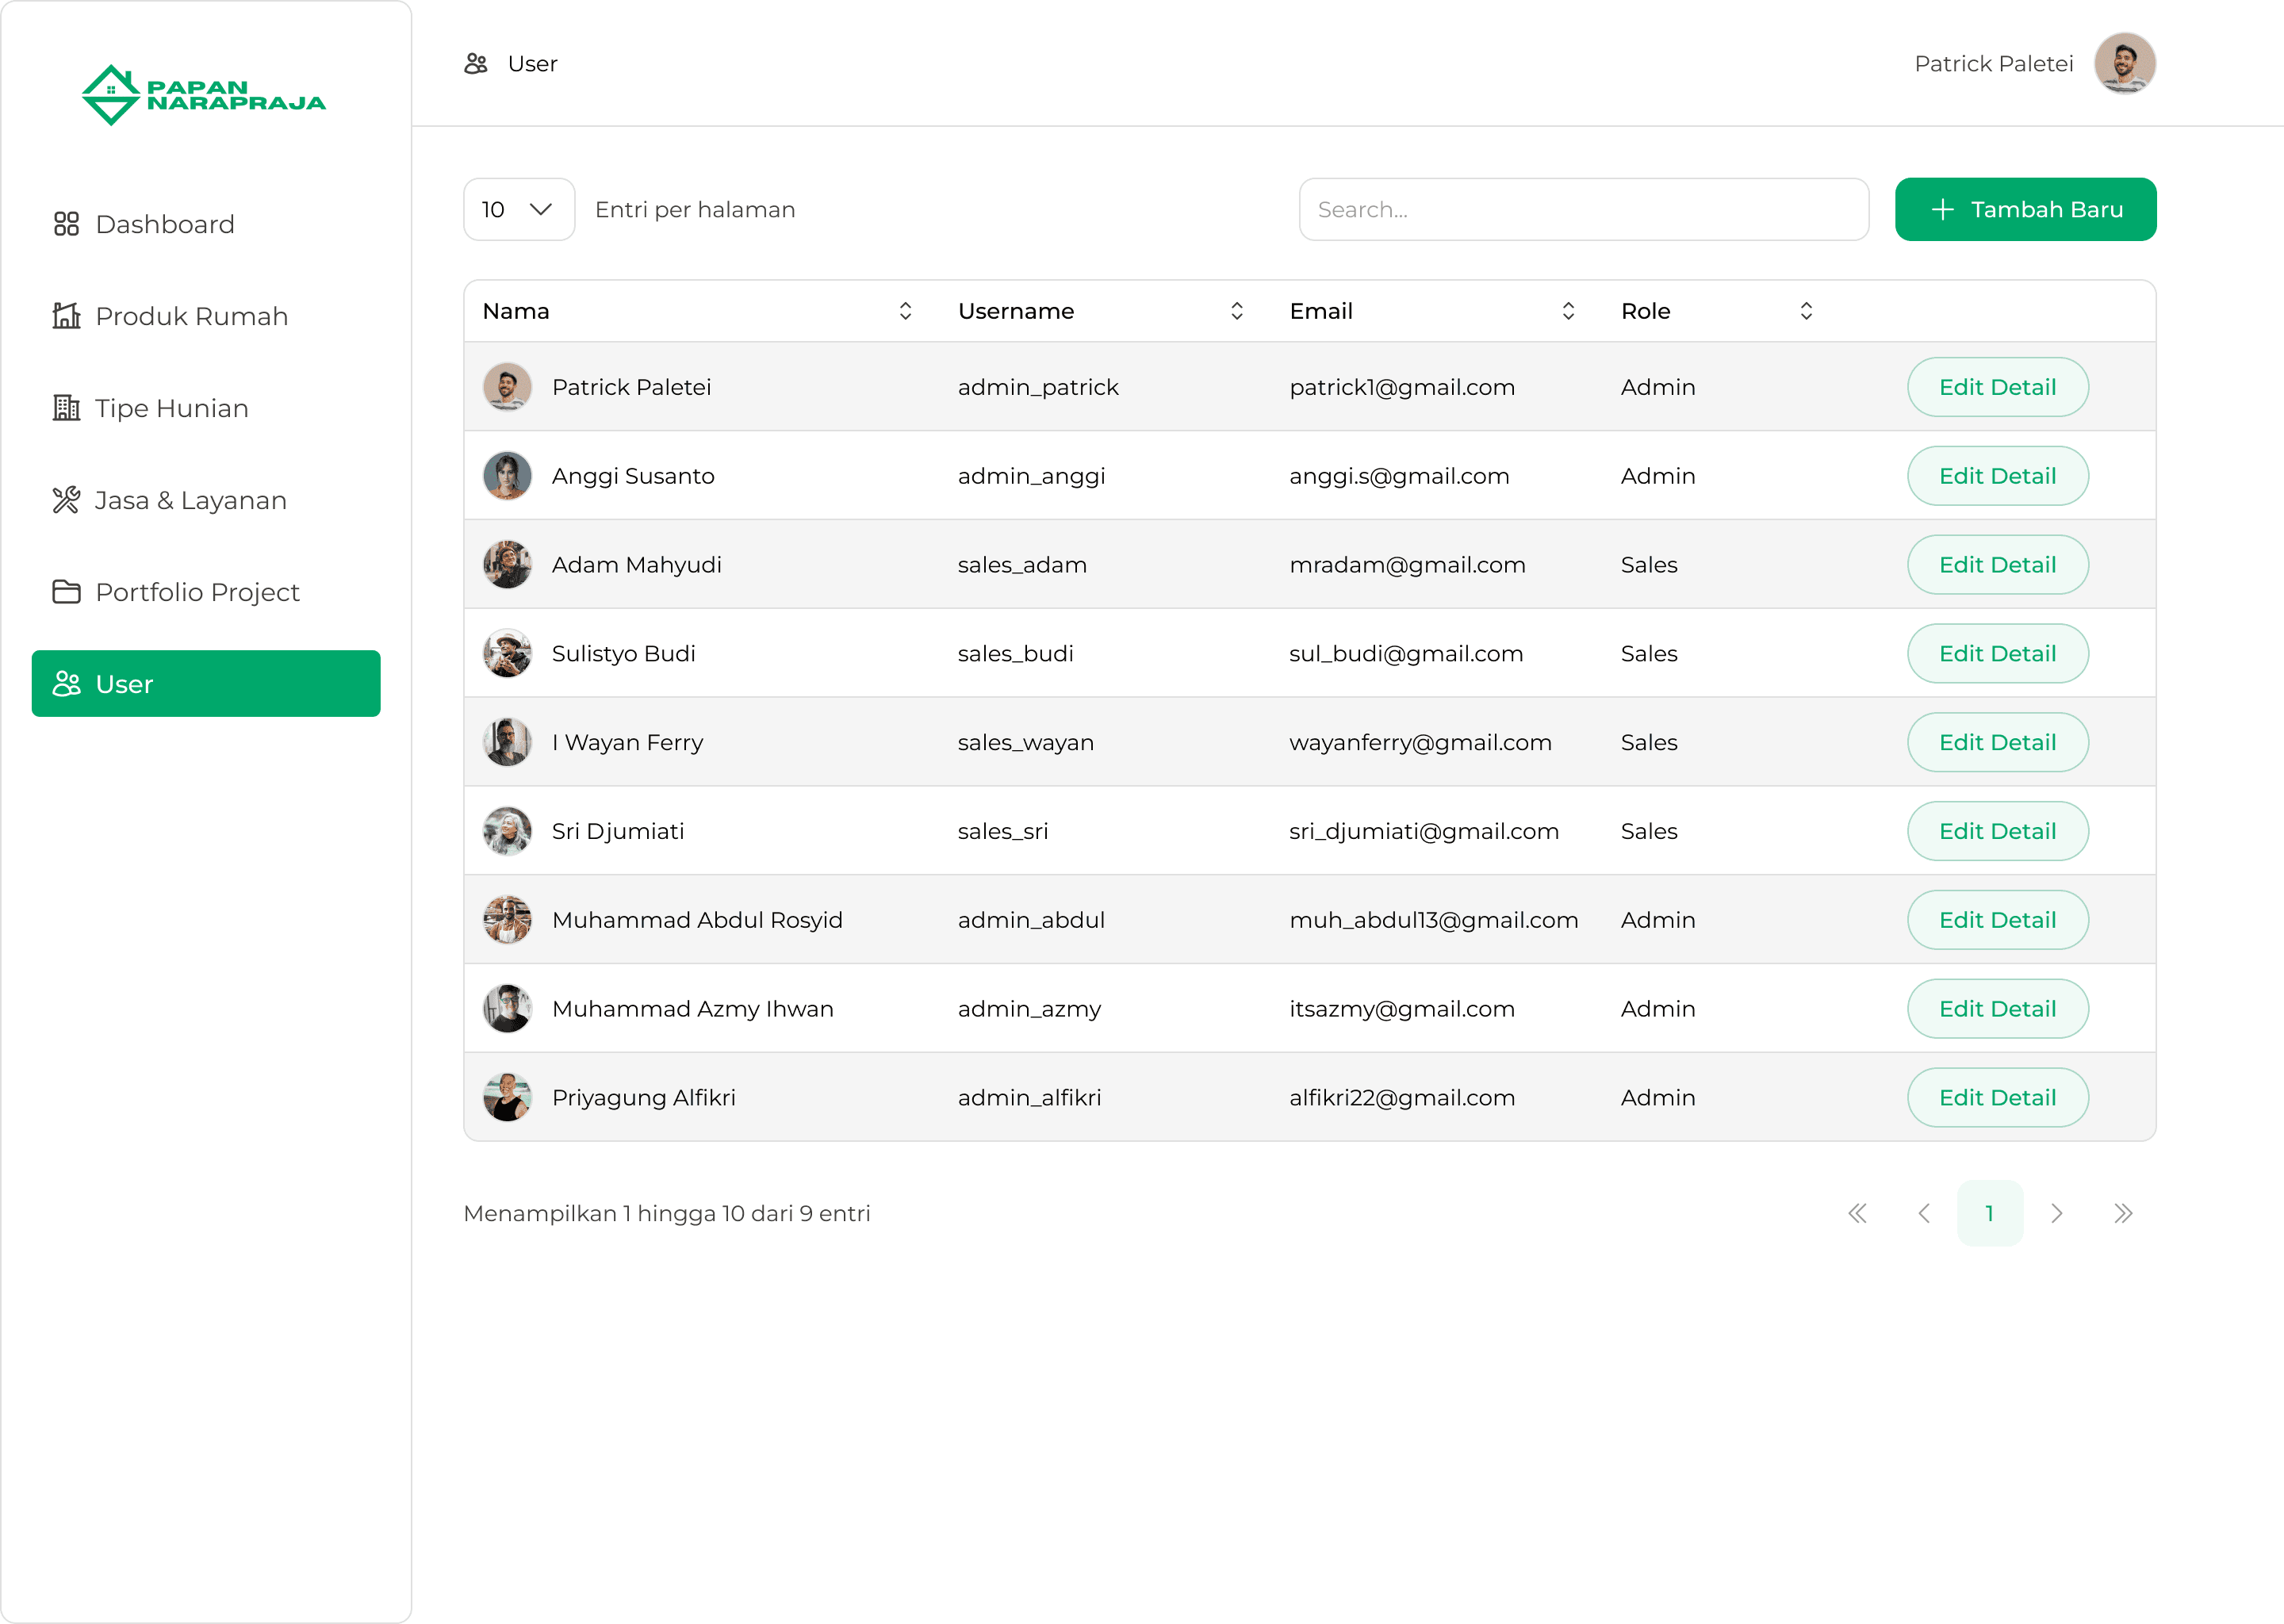
Task: Jump to the last page with double-right arrows
Action: [2123, 1213]
